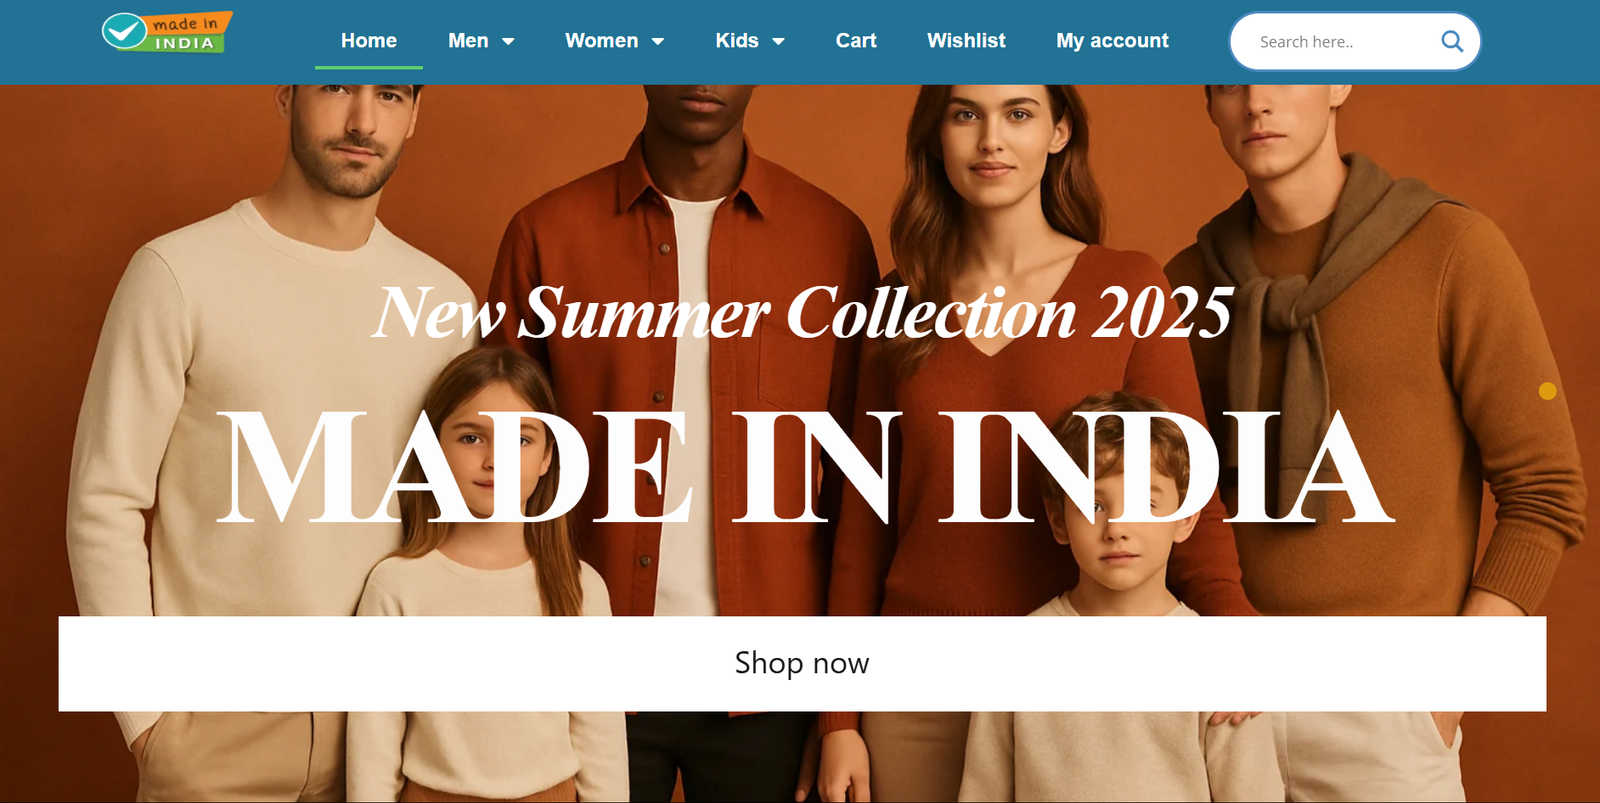Select the Women menu label

(x=601, y=41)
